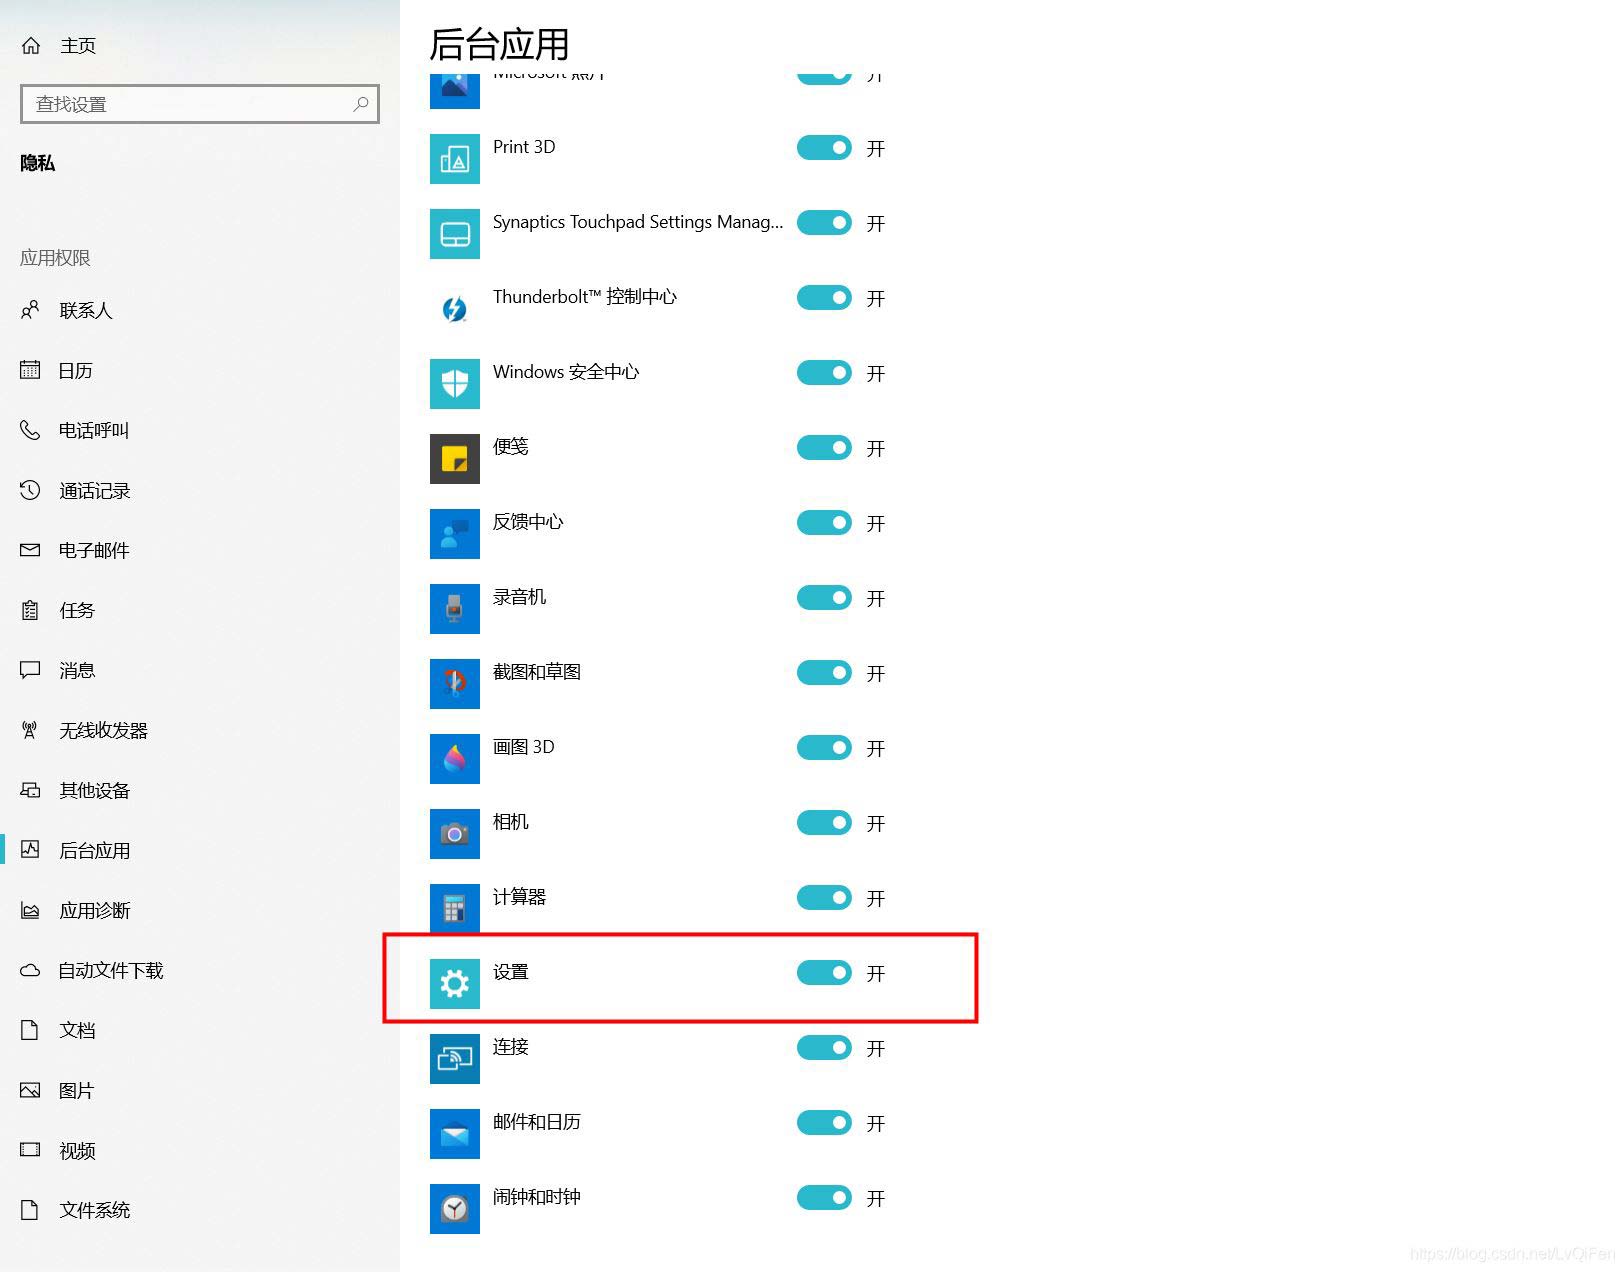This screenshot has width=1624, height=1272.
Task: Open 联系人 privacy page
Action: click(x=200, y=311)
